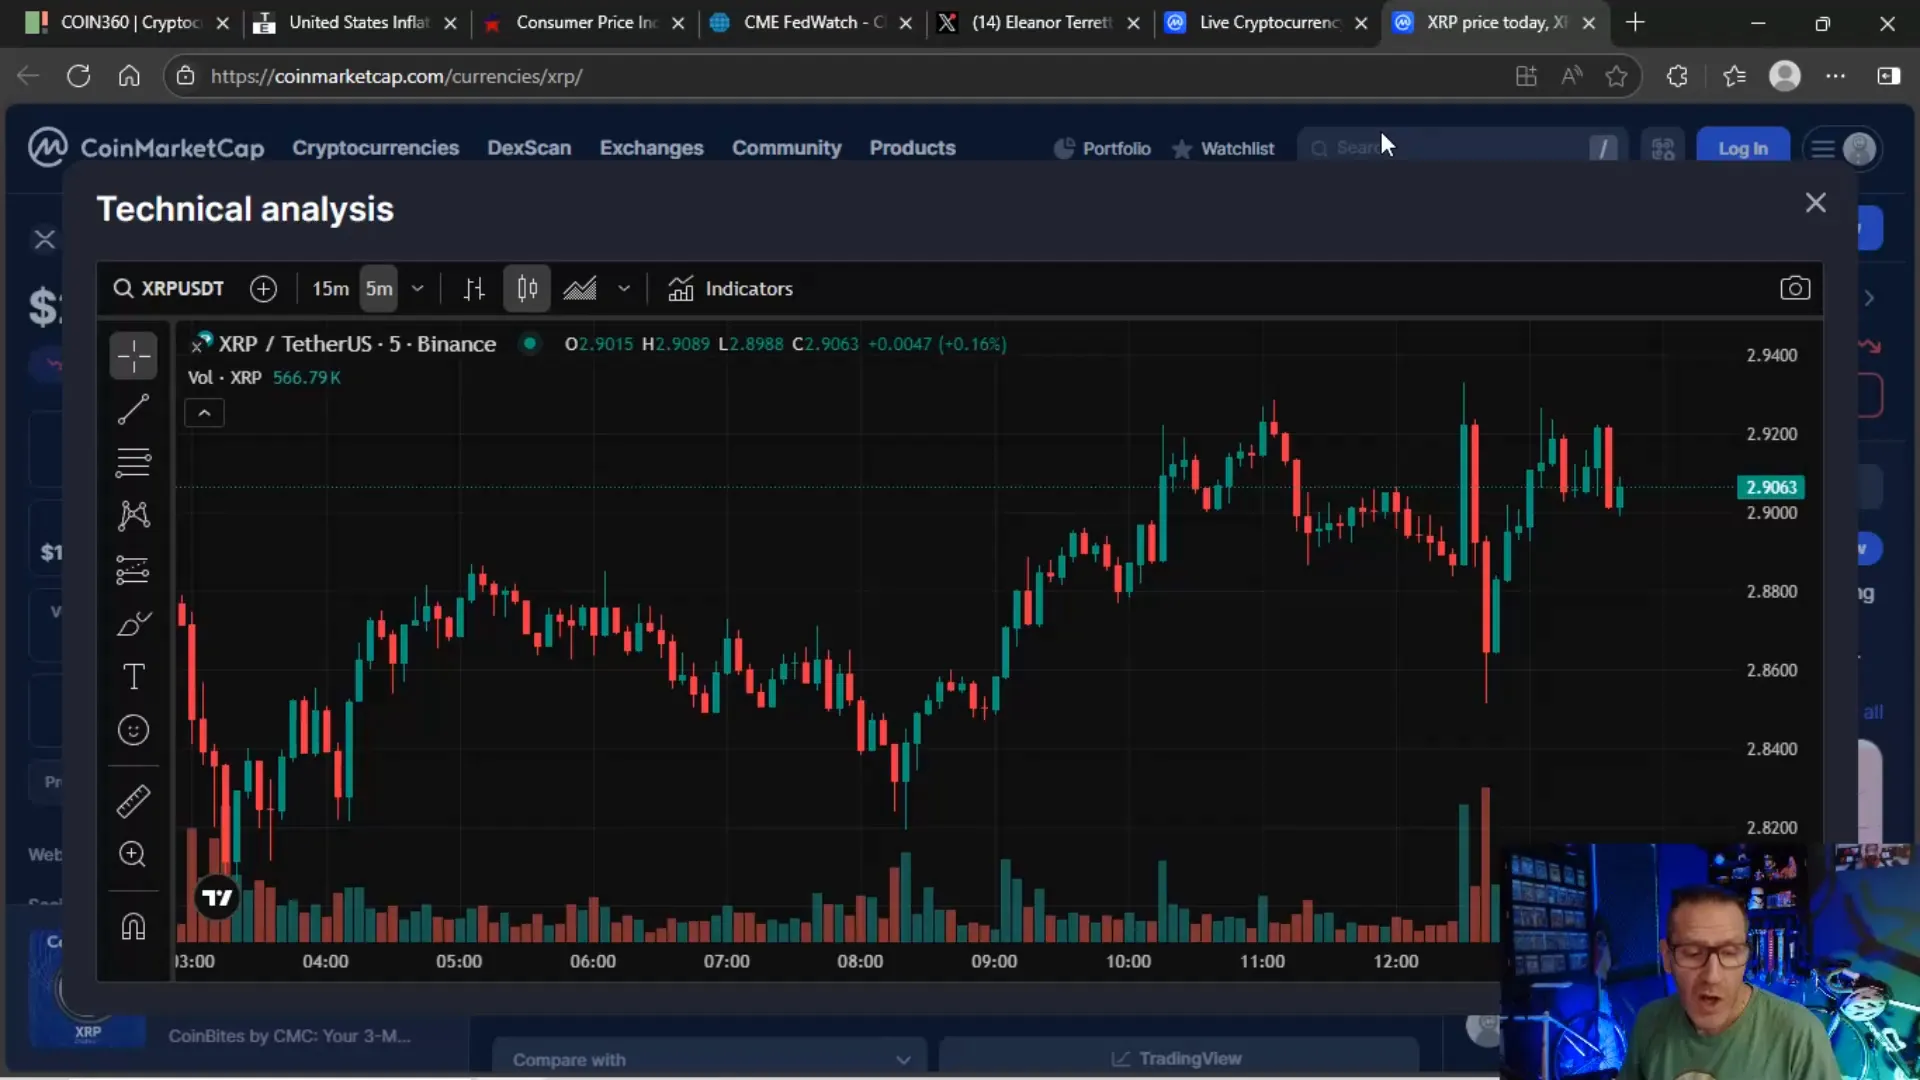Select the crosshair cursor tool
1920x1080 pixels.
tap(133, 355)
